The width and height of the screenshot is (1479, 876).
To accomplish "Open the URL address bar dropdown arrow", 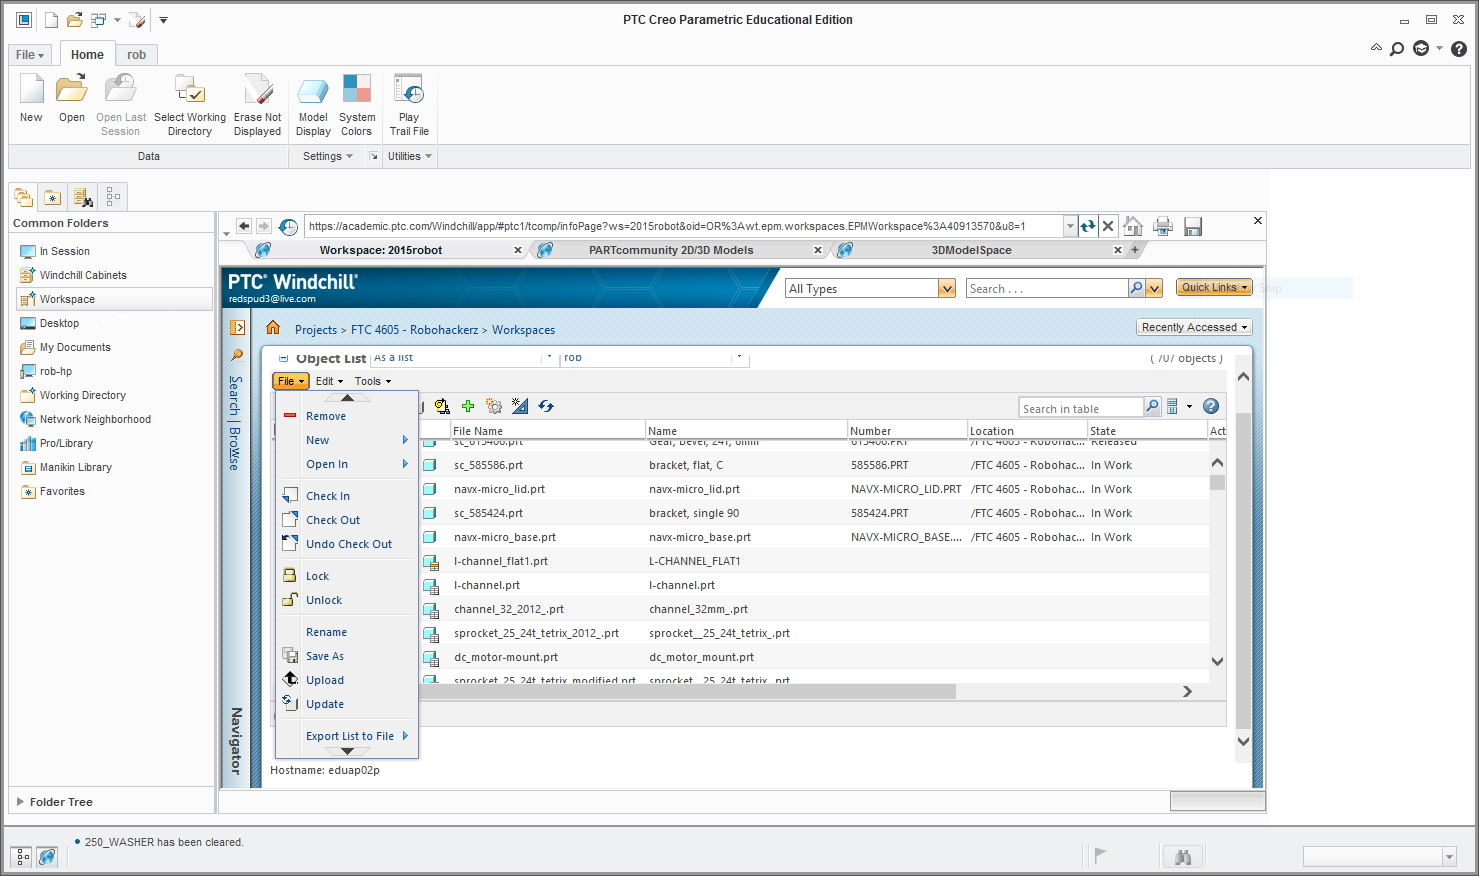I will tap(1070, 226).
